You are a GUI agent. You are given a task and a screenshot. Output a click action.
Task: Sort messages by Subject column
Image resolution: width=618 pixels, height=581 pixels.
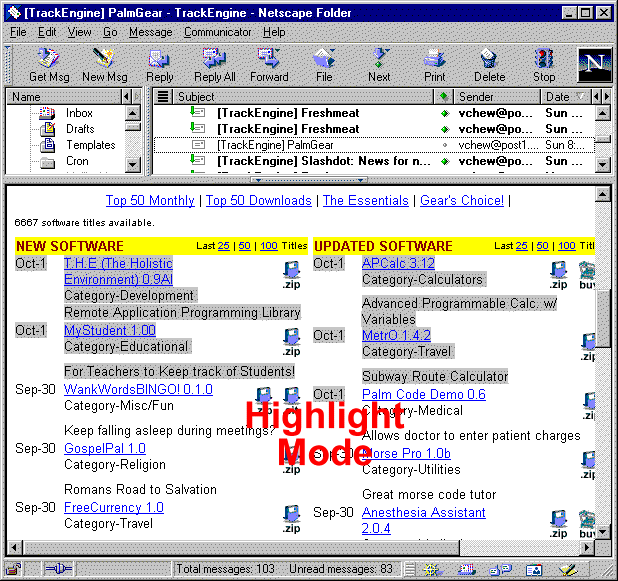(x=303, y=97)
